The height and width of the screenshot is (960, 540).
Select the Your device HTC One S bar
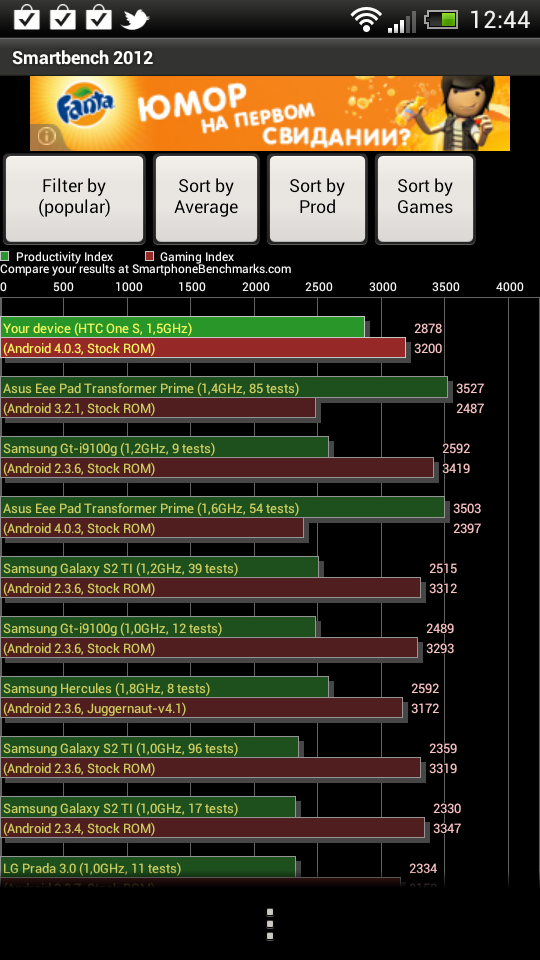pos(182,327)
